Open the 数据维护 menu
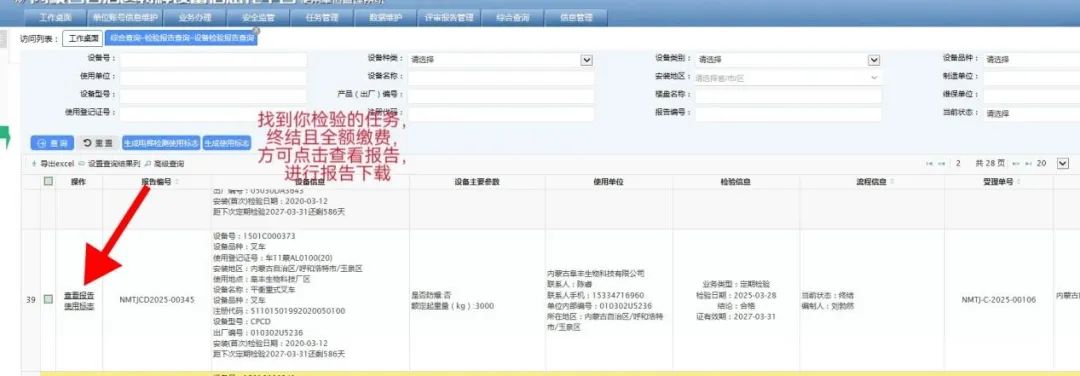Screen dimensions: 1080x376 [385, 18]
